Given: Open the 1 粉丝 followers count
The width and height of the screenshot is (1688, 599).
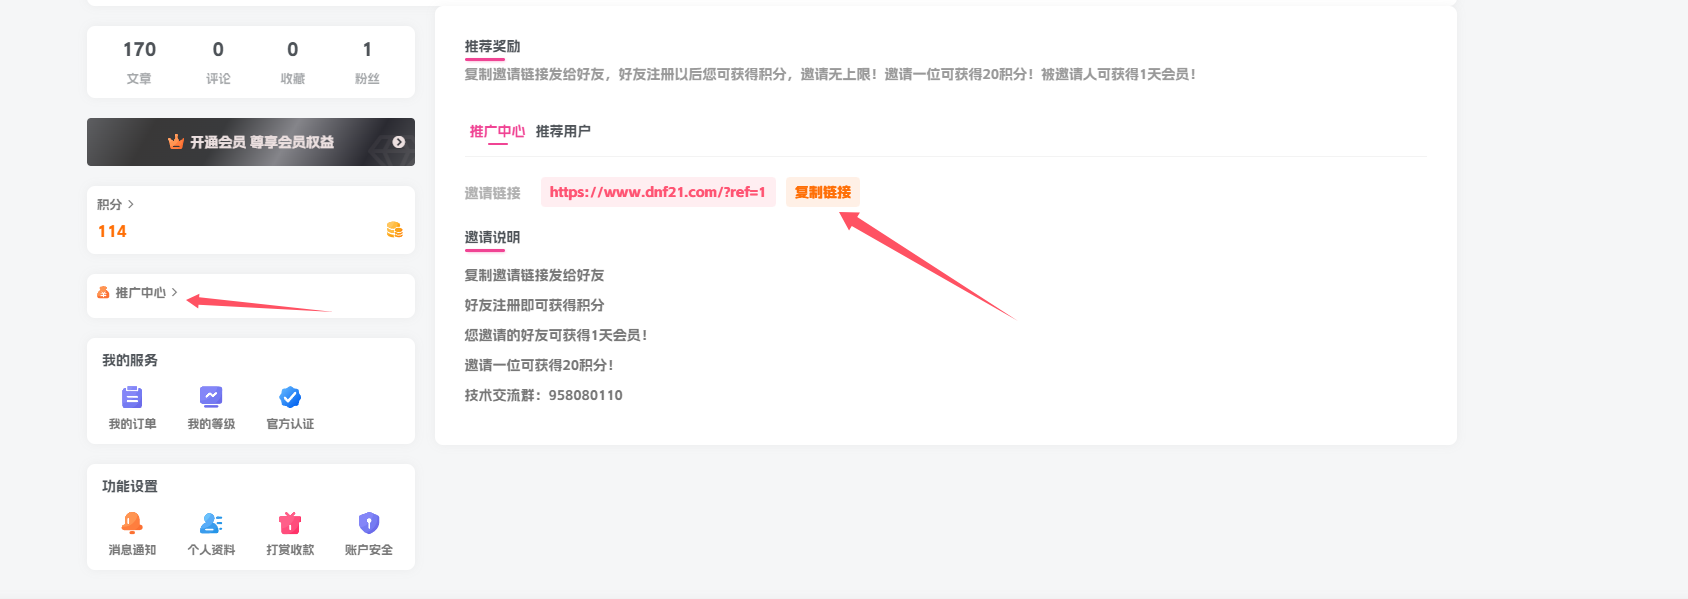Looking at the screenshot, I should [367, 62].
